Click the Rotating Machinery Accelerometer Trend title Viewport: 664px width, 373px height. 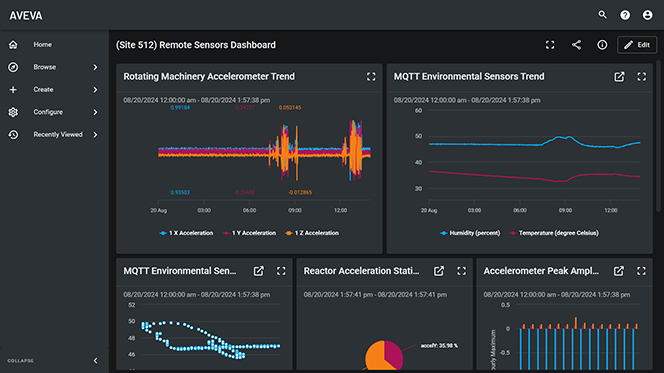[x=209, y=77]
